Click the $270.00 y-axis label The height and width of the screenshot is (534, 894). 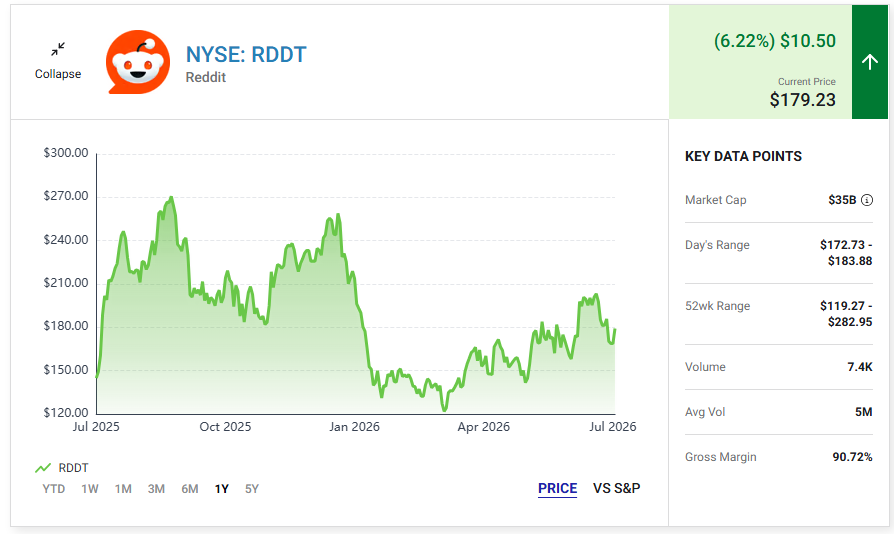66,196
